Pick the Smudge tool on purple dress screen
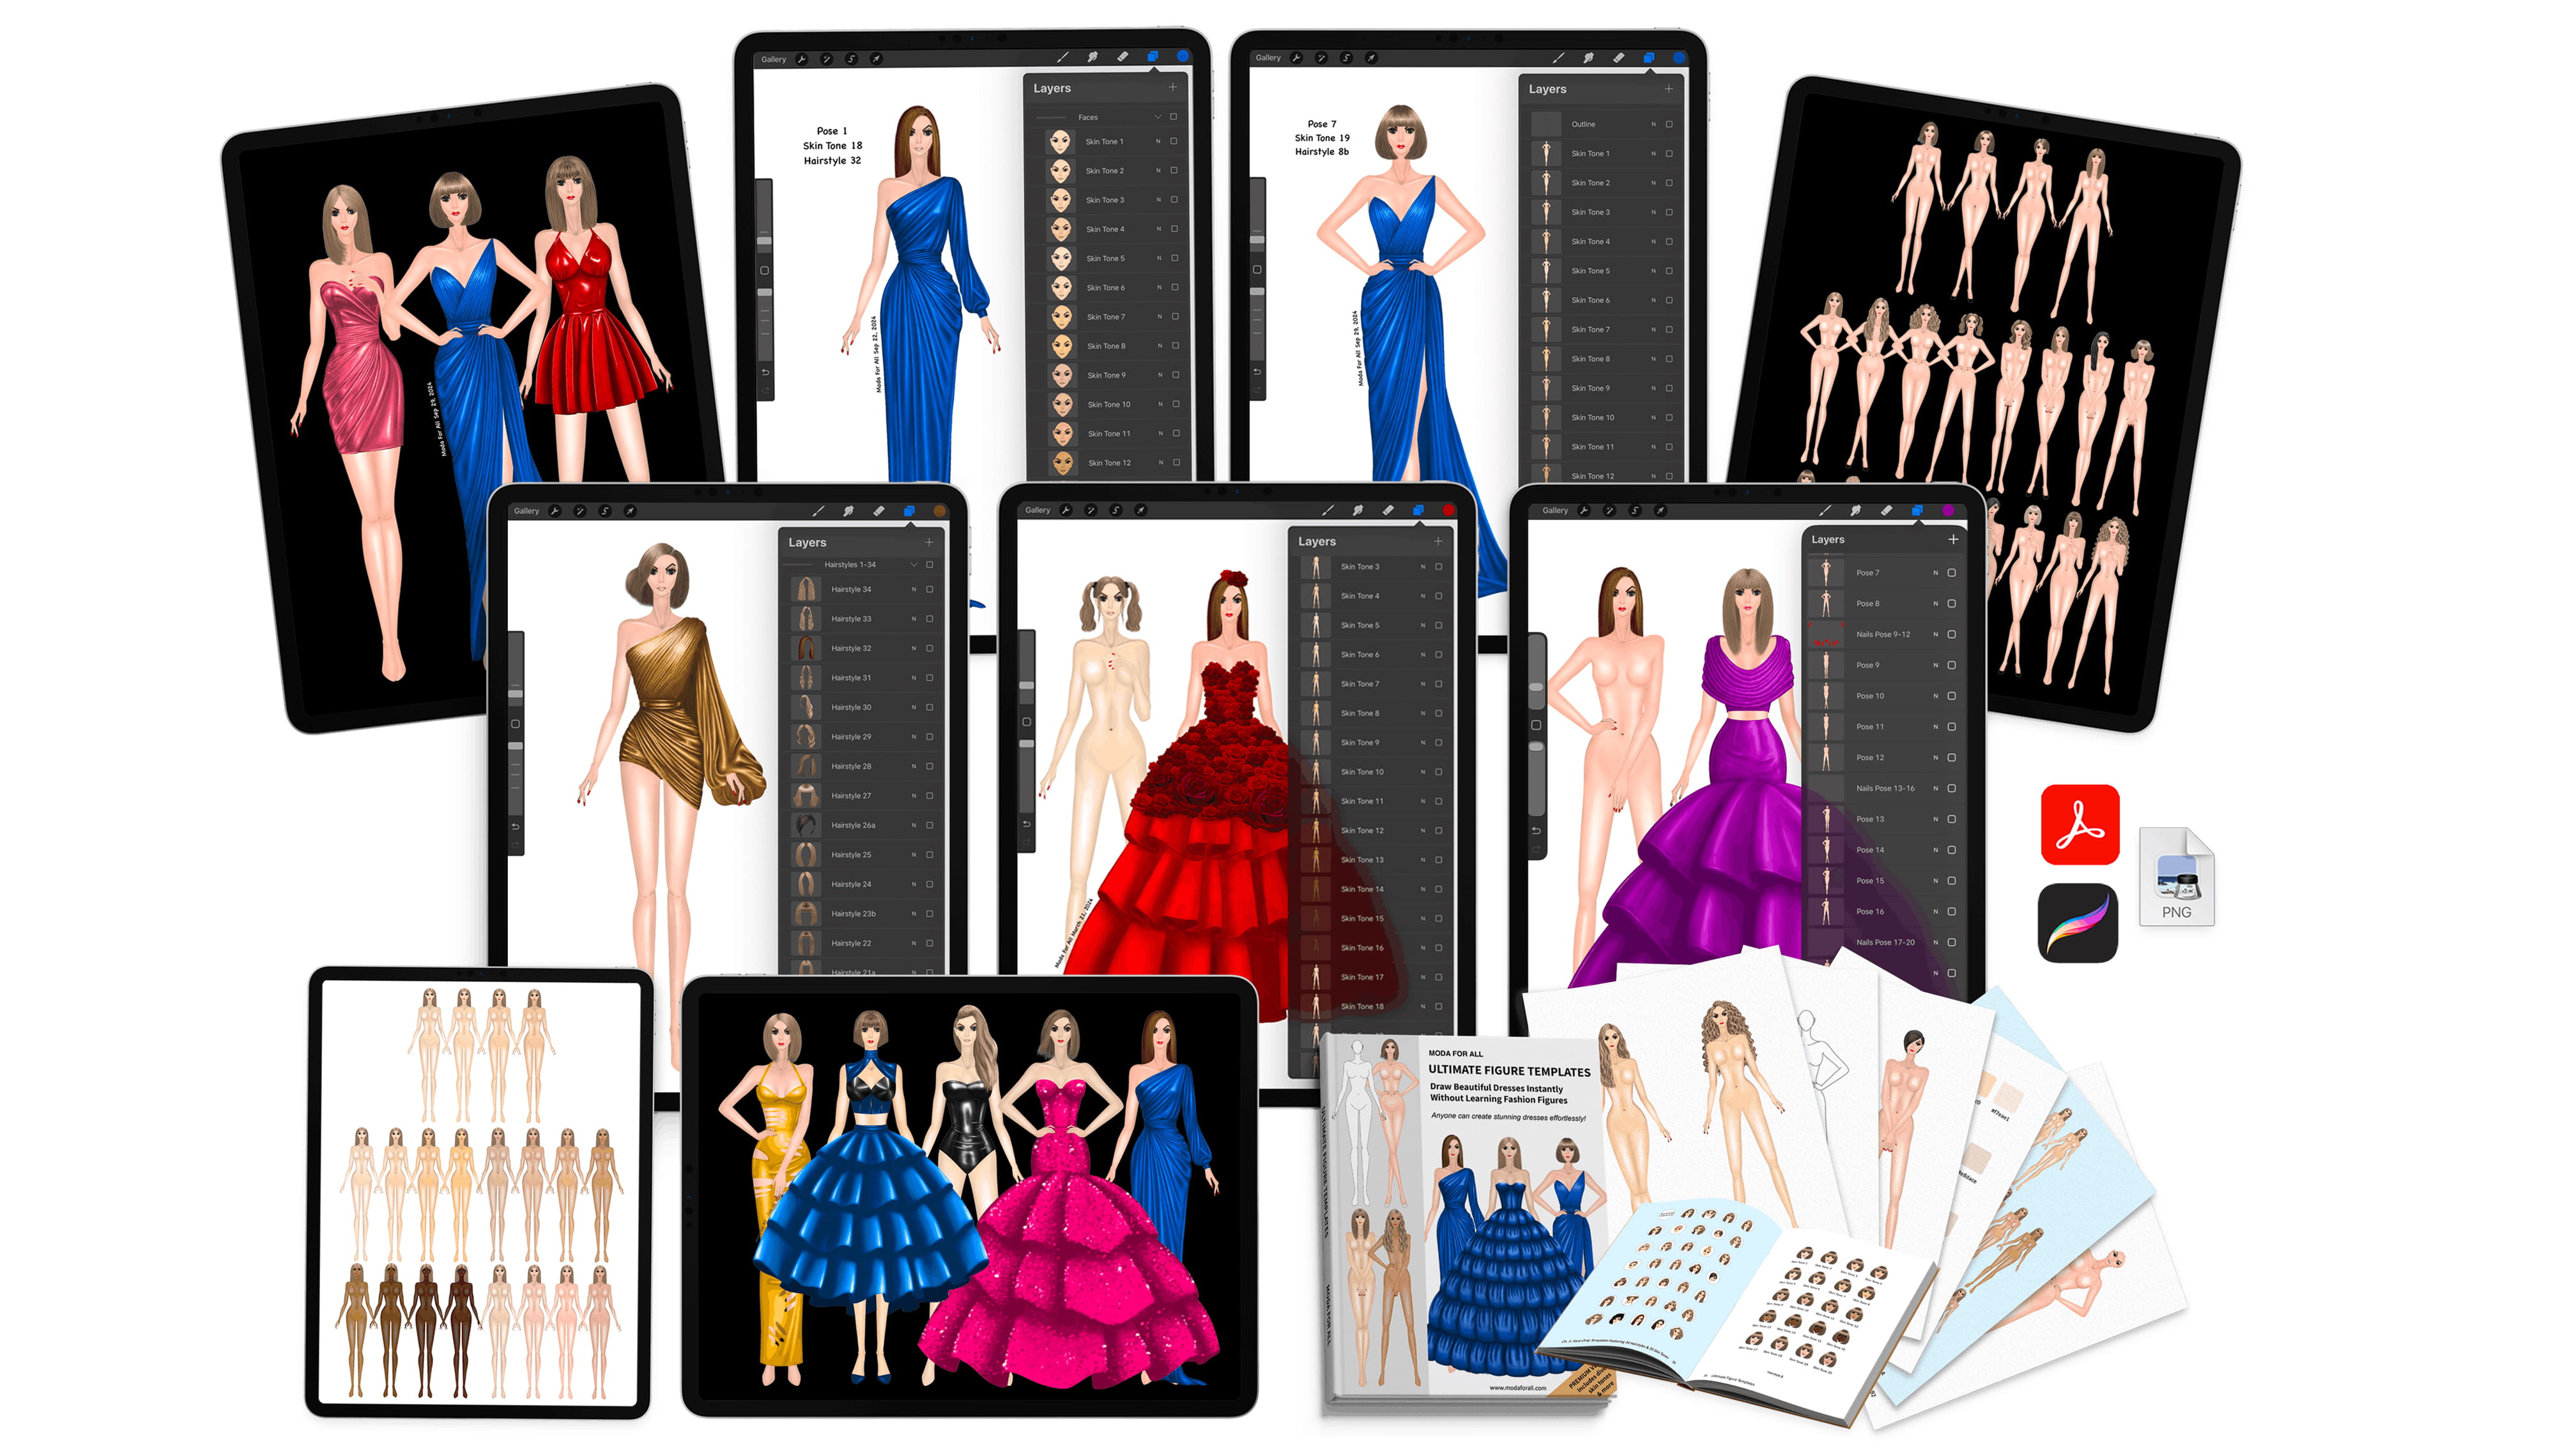 pyautogui.click(x=1856, y=511)
